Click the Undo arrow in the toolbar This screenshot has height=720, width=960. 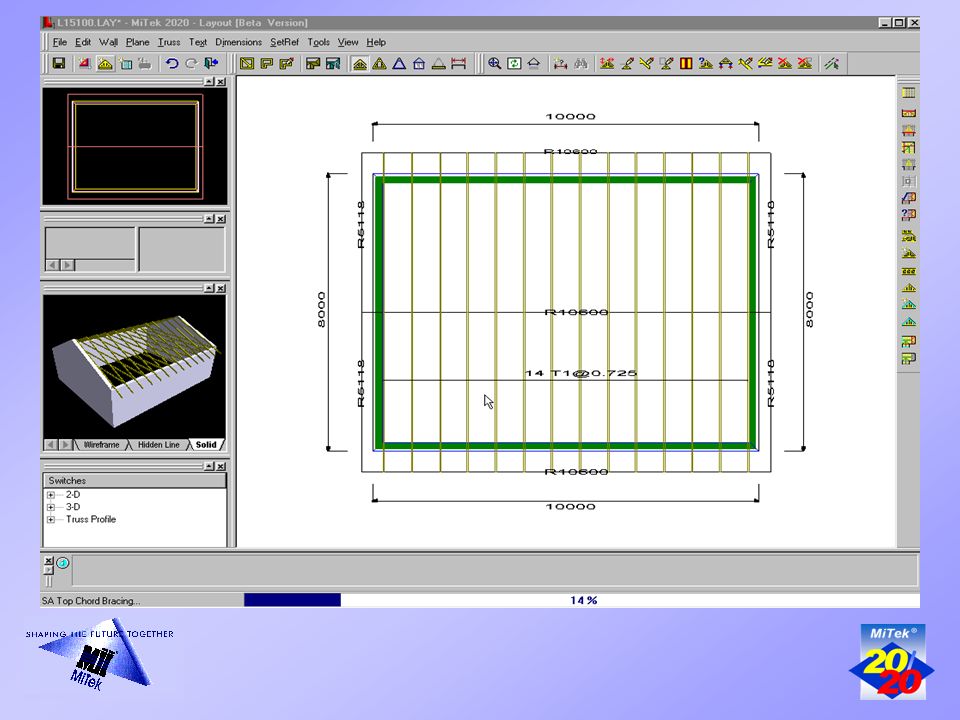point(172,64)
